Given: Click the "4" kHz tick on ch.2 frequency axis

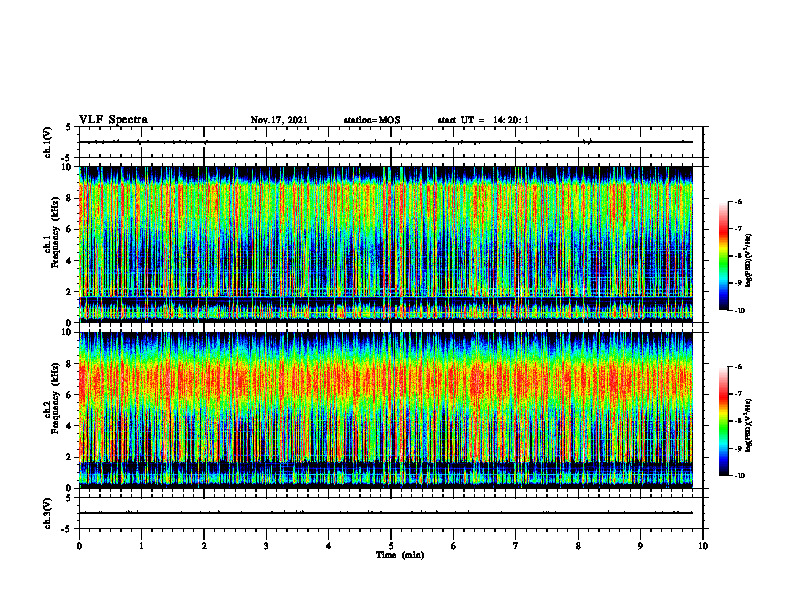Looking at the screenshot, I should pyautogui.click(x=70, y=426).
